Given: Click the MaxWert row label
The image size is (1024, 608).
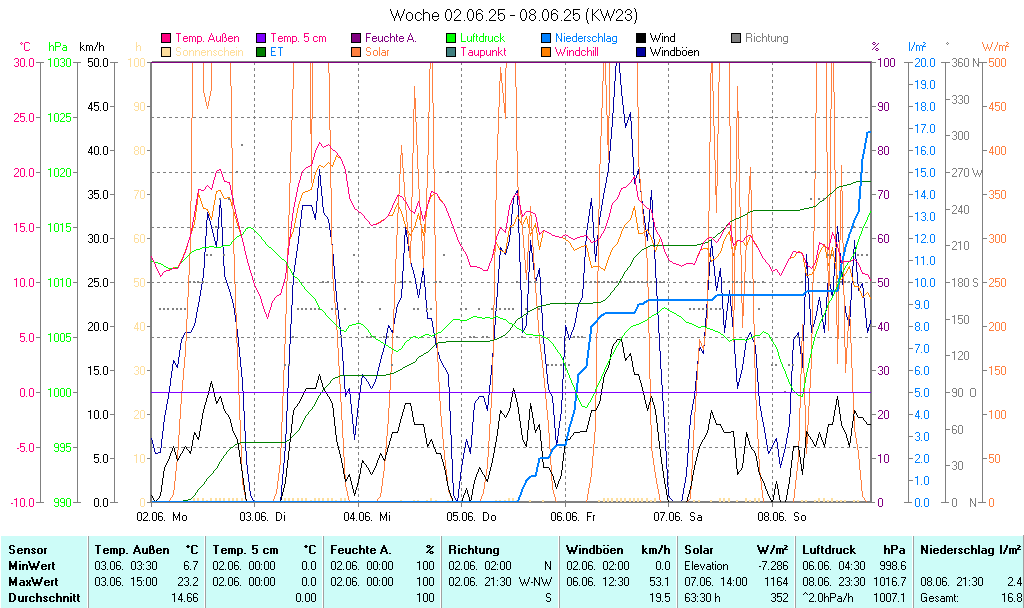Looking at the screenshot, I should click(x=33, y=582).
